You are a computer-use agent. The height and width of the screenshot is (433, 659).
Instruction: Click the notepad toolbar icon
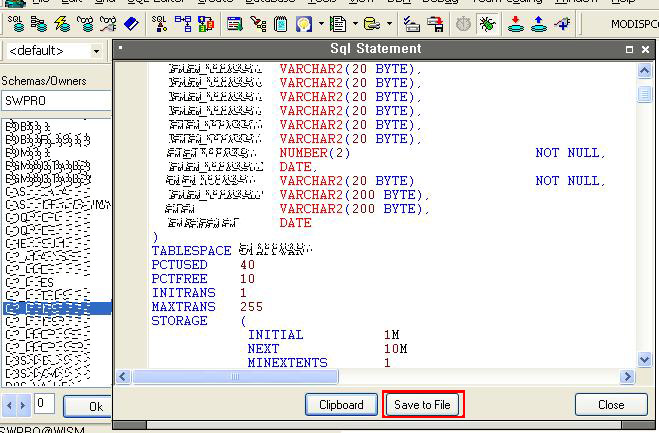(280, 24)
